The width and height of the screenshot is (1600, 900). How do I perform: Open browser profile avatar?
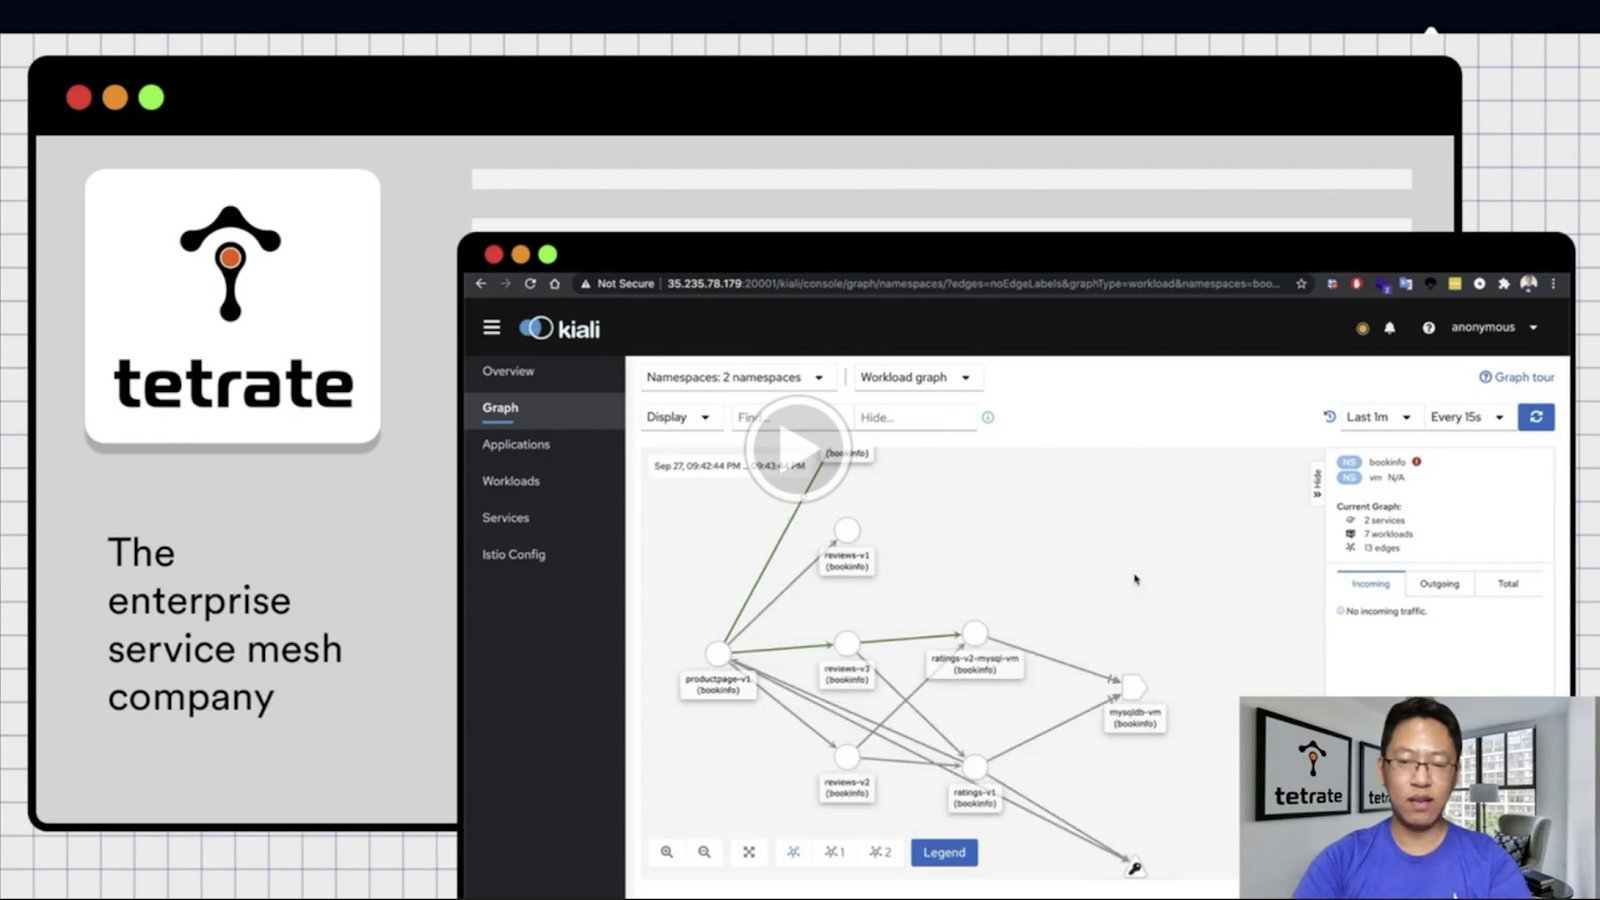[1528, 284]
